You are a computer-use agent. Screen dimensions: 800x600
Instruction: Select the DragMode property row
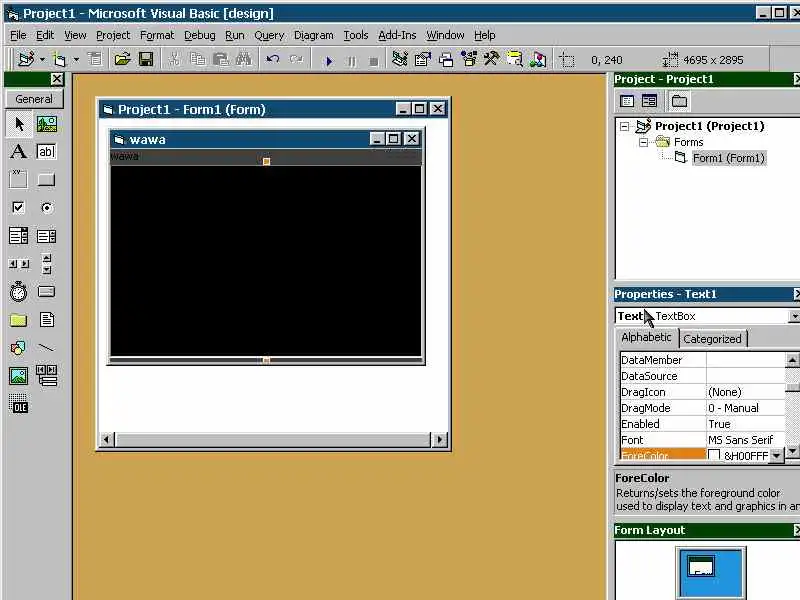click(702, 408)
